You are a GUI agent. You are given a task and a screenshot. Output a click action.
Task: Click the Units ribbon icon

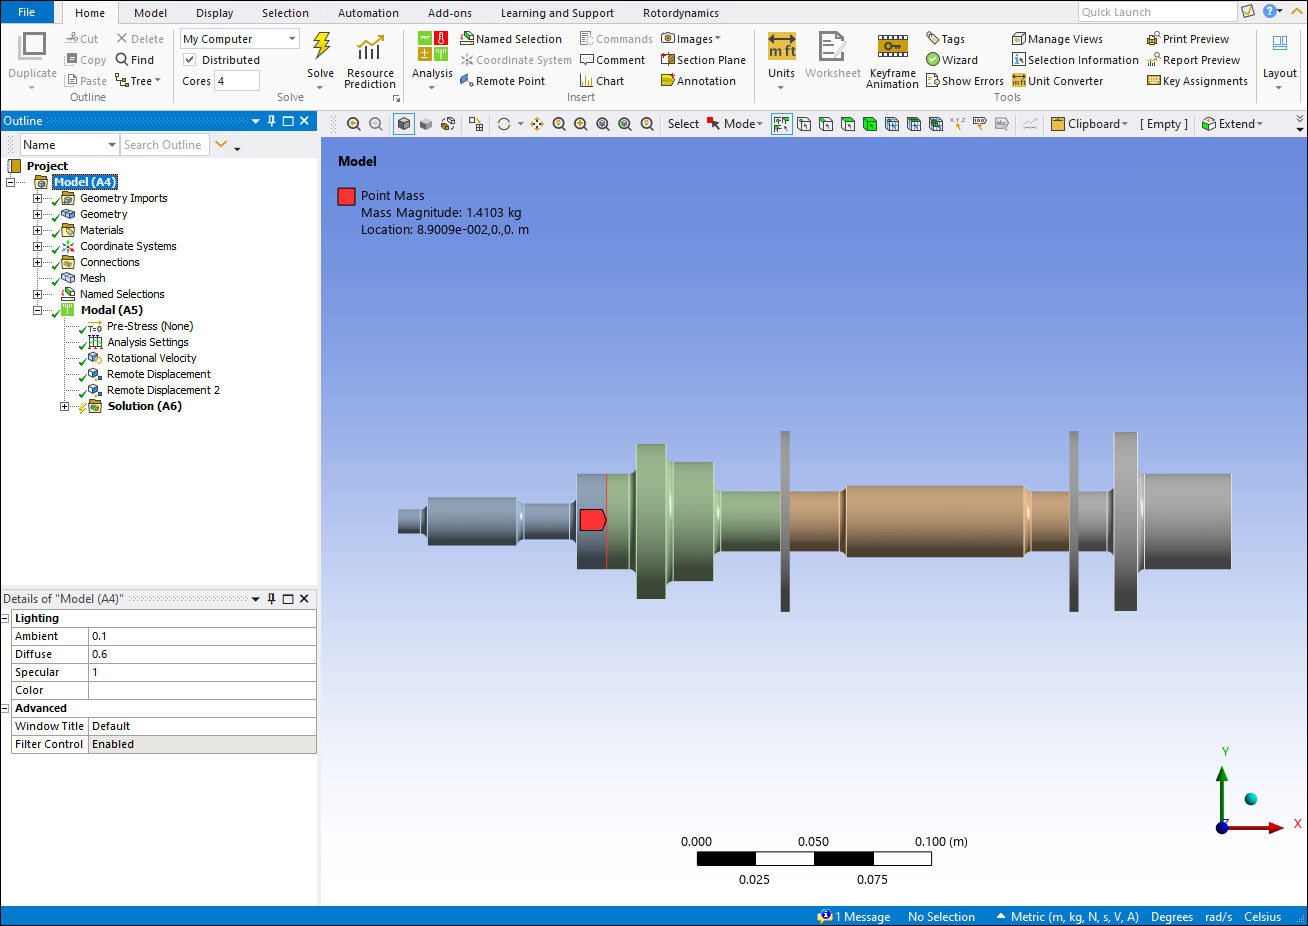point(781,47)
